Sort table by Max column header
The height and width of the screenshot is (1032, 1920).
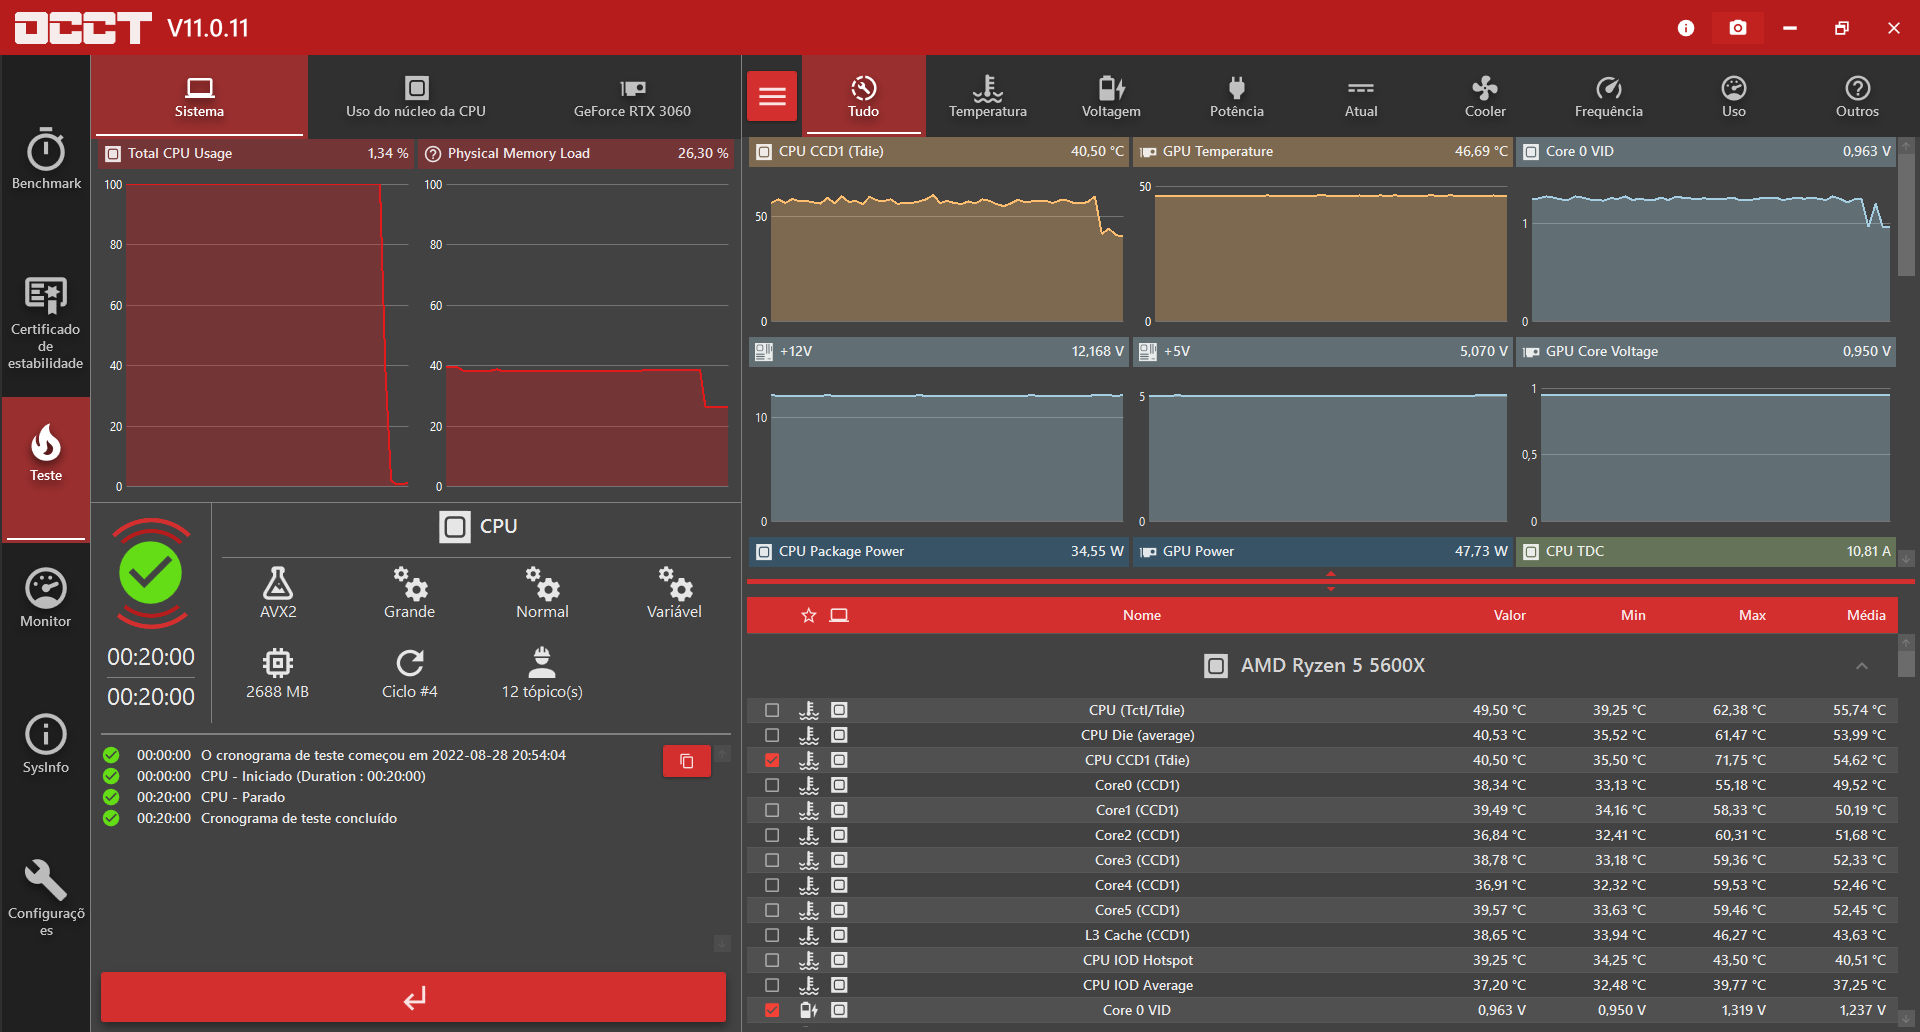1752,615
